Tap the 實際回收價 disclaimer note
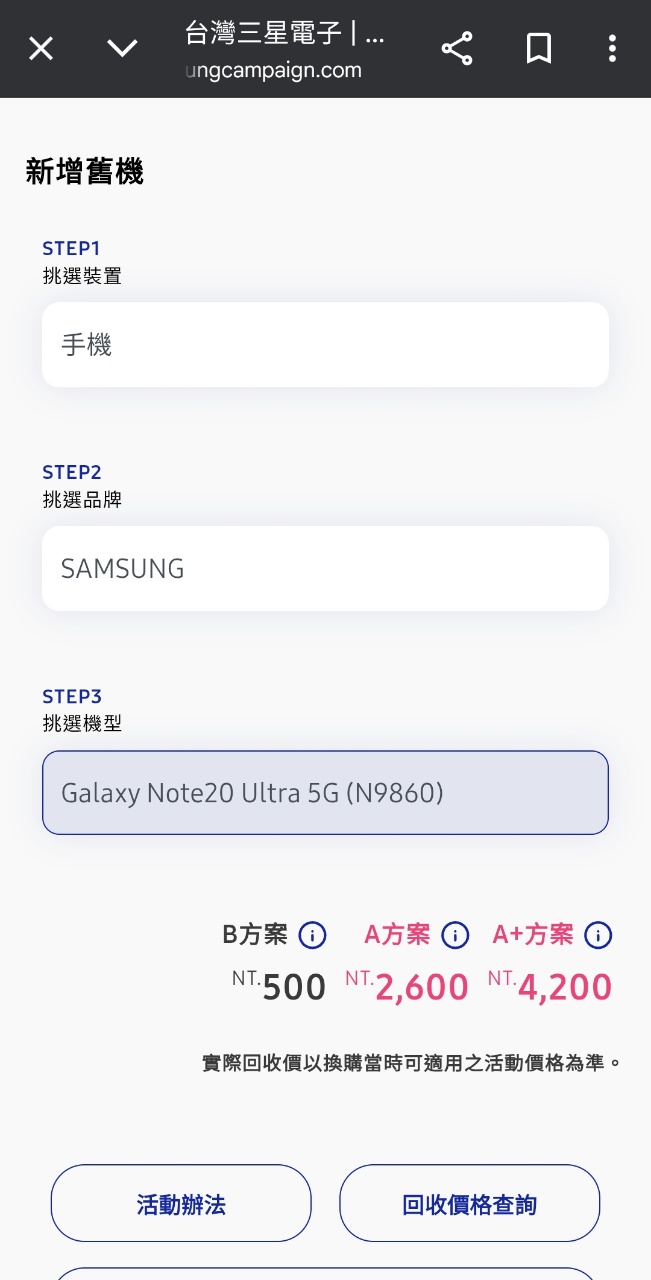Viewport: 651px width, 1280px height. [412, 1062]
